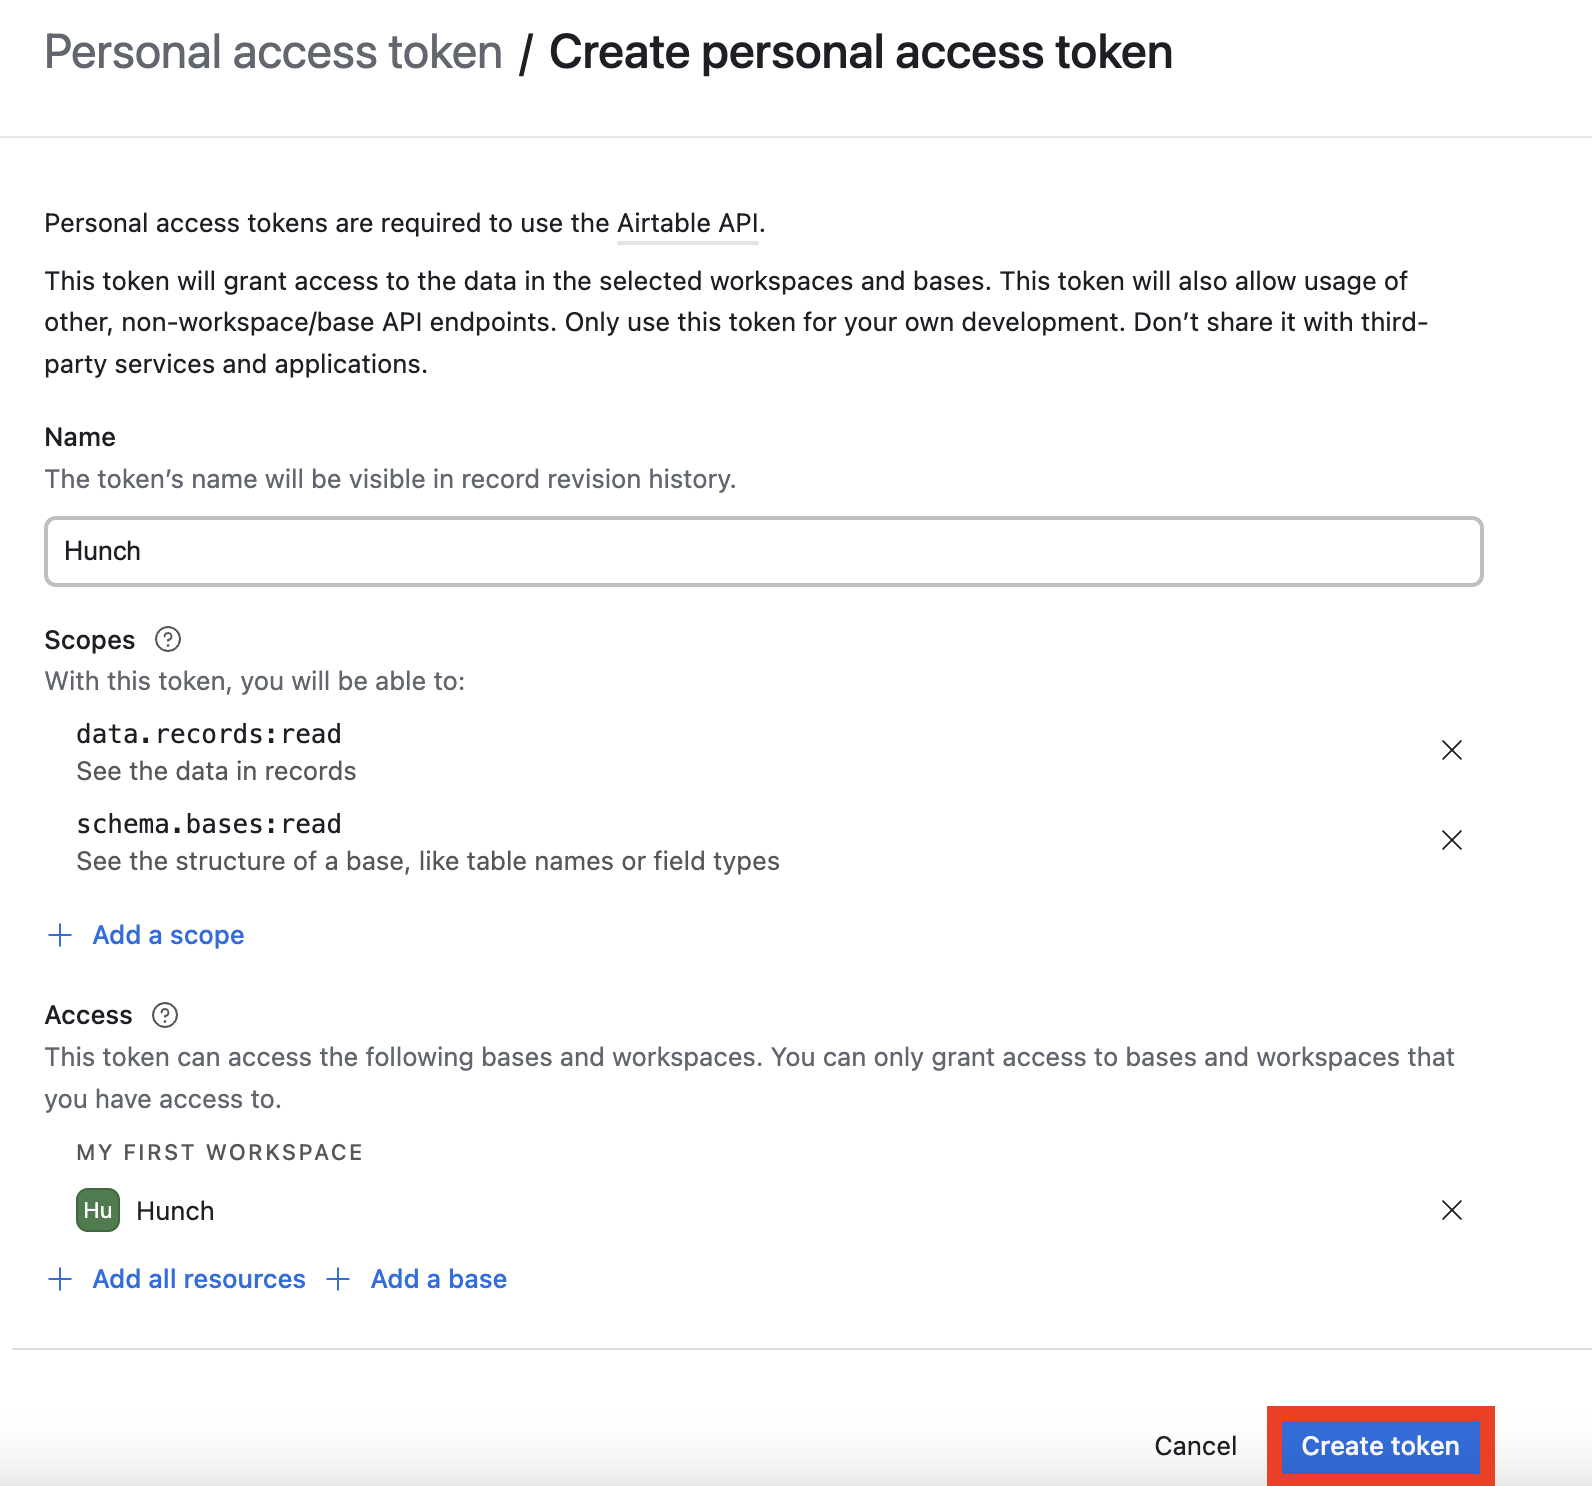
Task: Remove the data.records:read scope
Action: 1452,749
